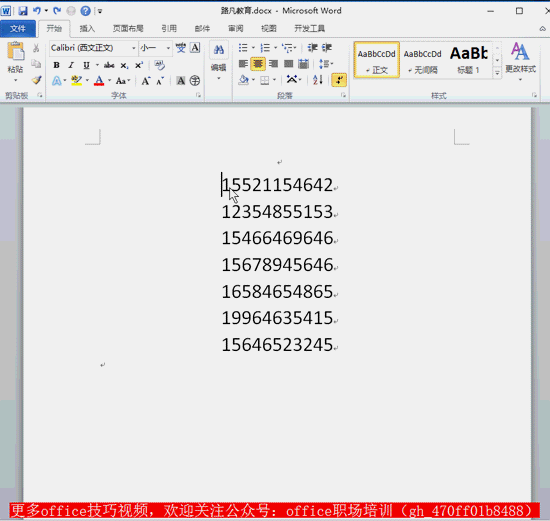Apply strikethrough formatting (abc)

click(x=109, y=65)
